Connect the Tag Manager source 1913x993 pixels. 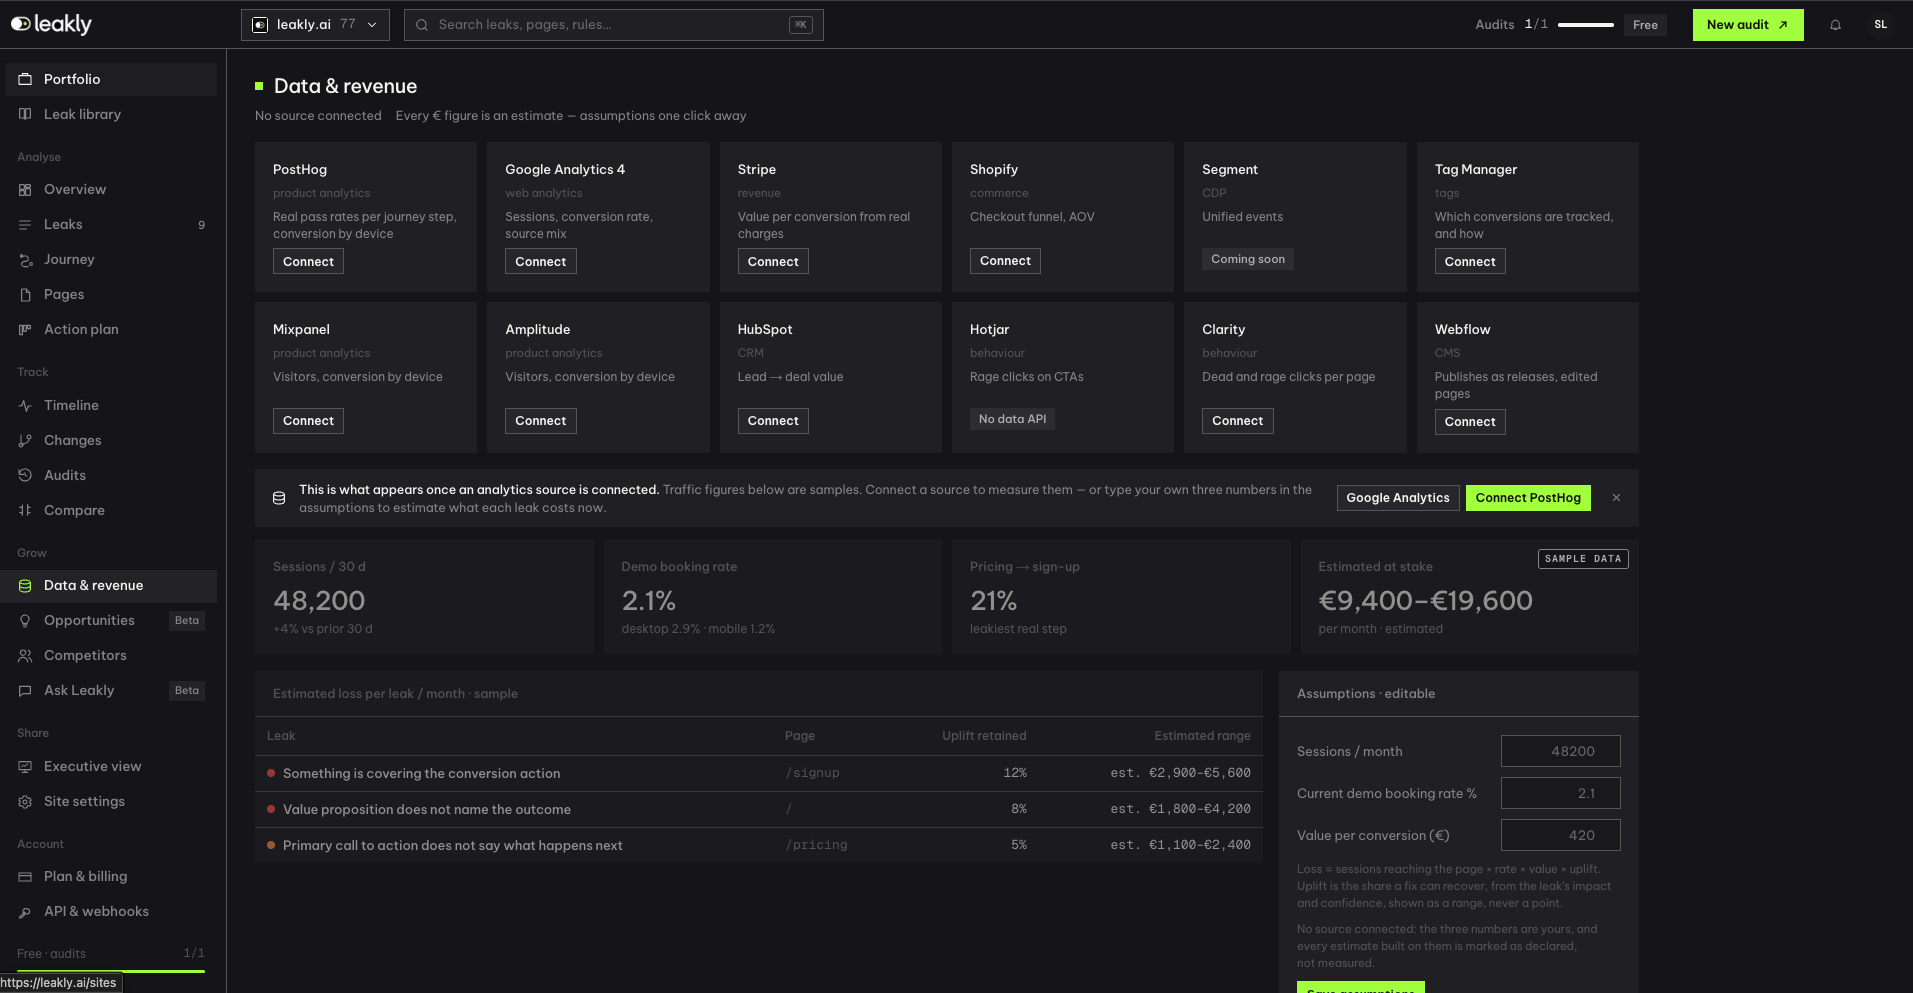coord(1470,261)
